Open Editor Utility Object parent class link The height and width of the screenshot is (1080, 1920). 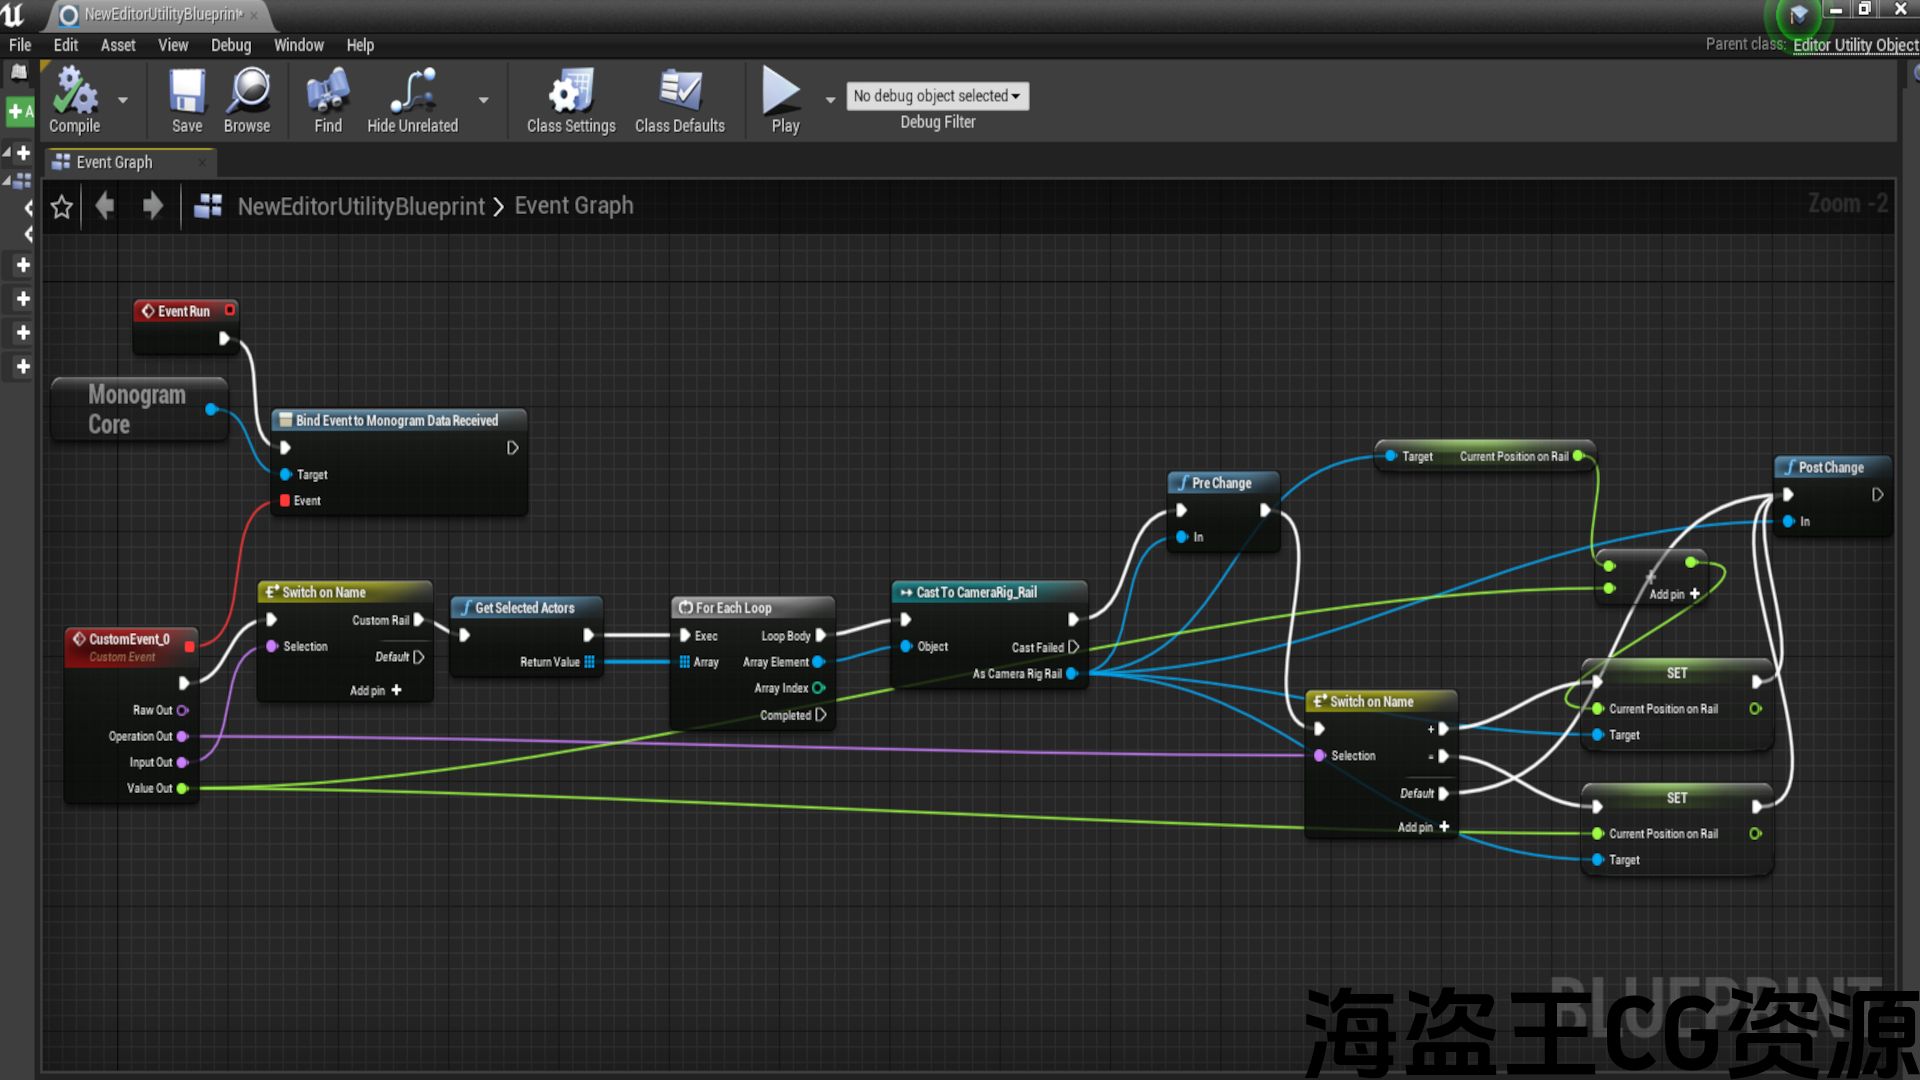click(1855, 45)
